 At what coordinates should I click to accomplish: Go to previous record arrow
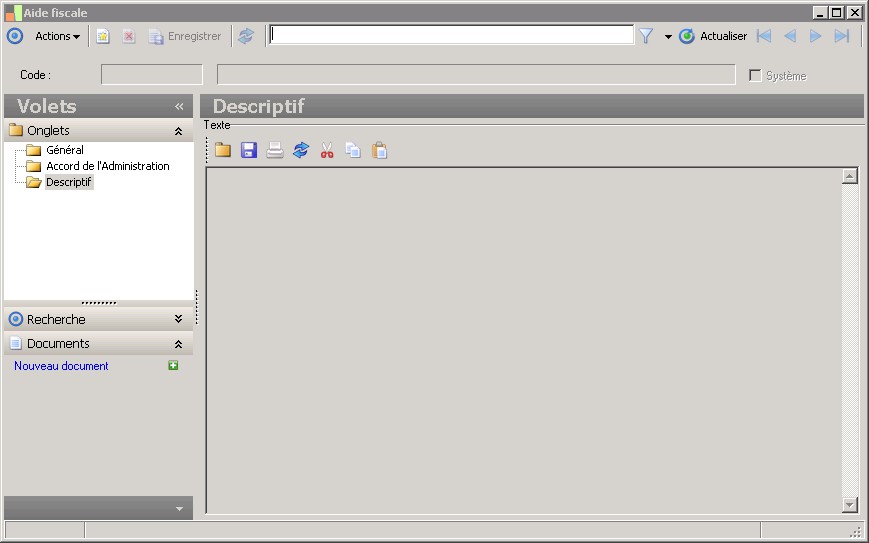tap(790, 36)
